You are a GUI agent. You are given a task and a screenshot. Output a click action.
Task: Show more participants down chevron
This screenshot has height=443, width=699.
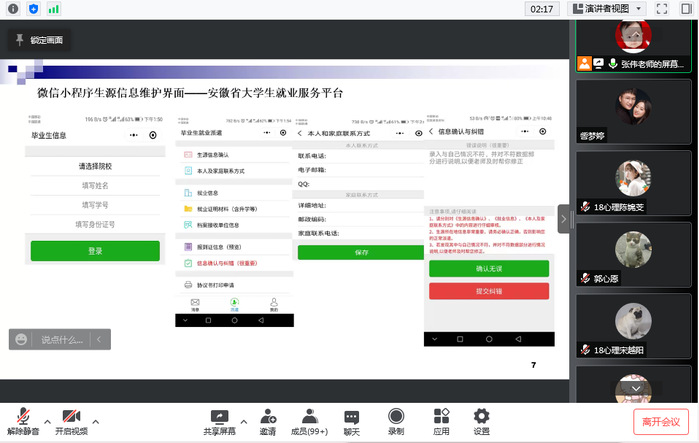(636, 389)
